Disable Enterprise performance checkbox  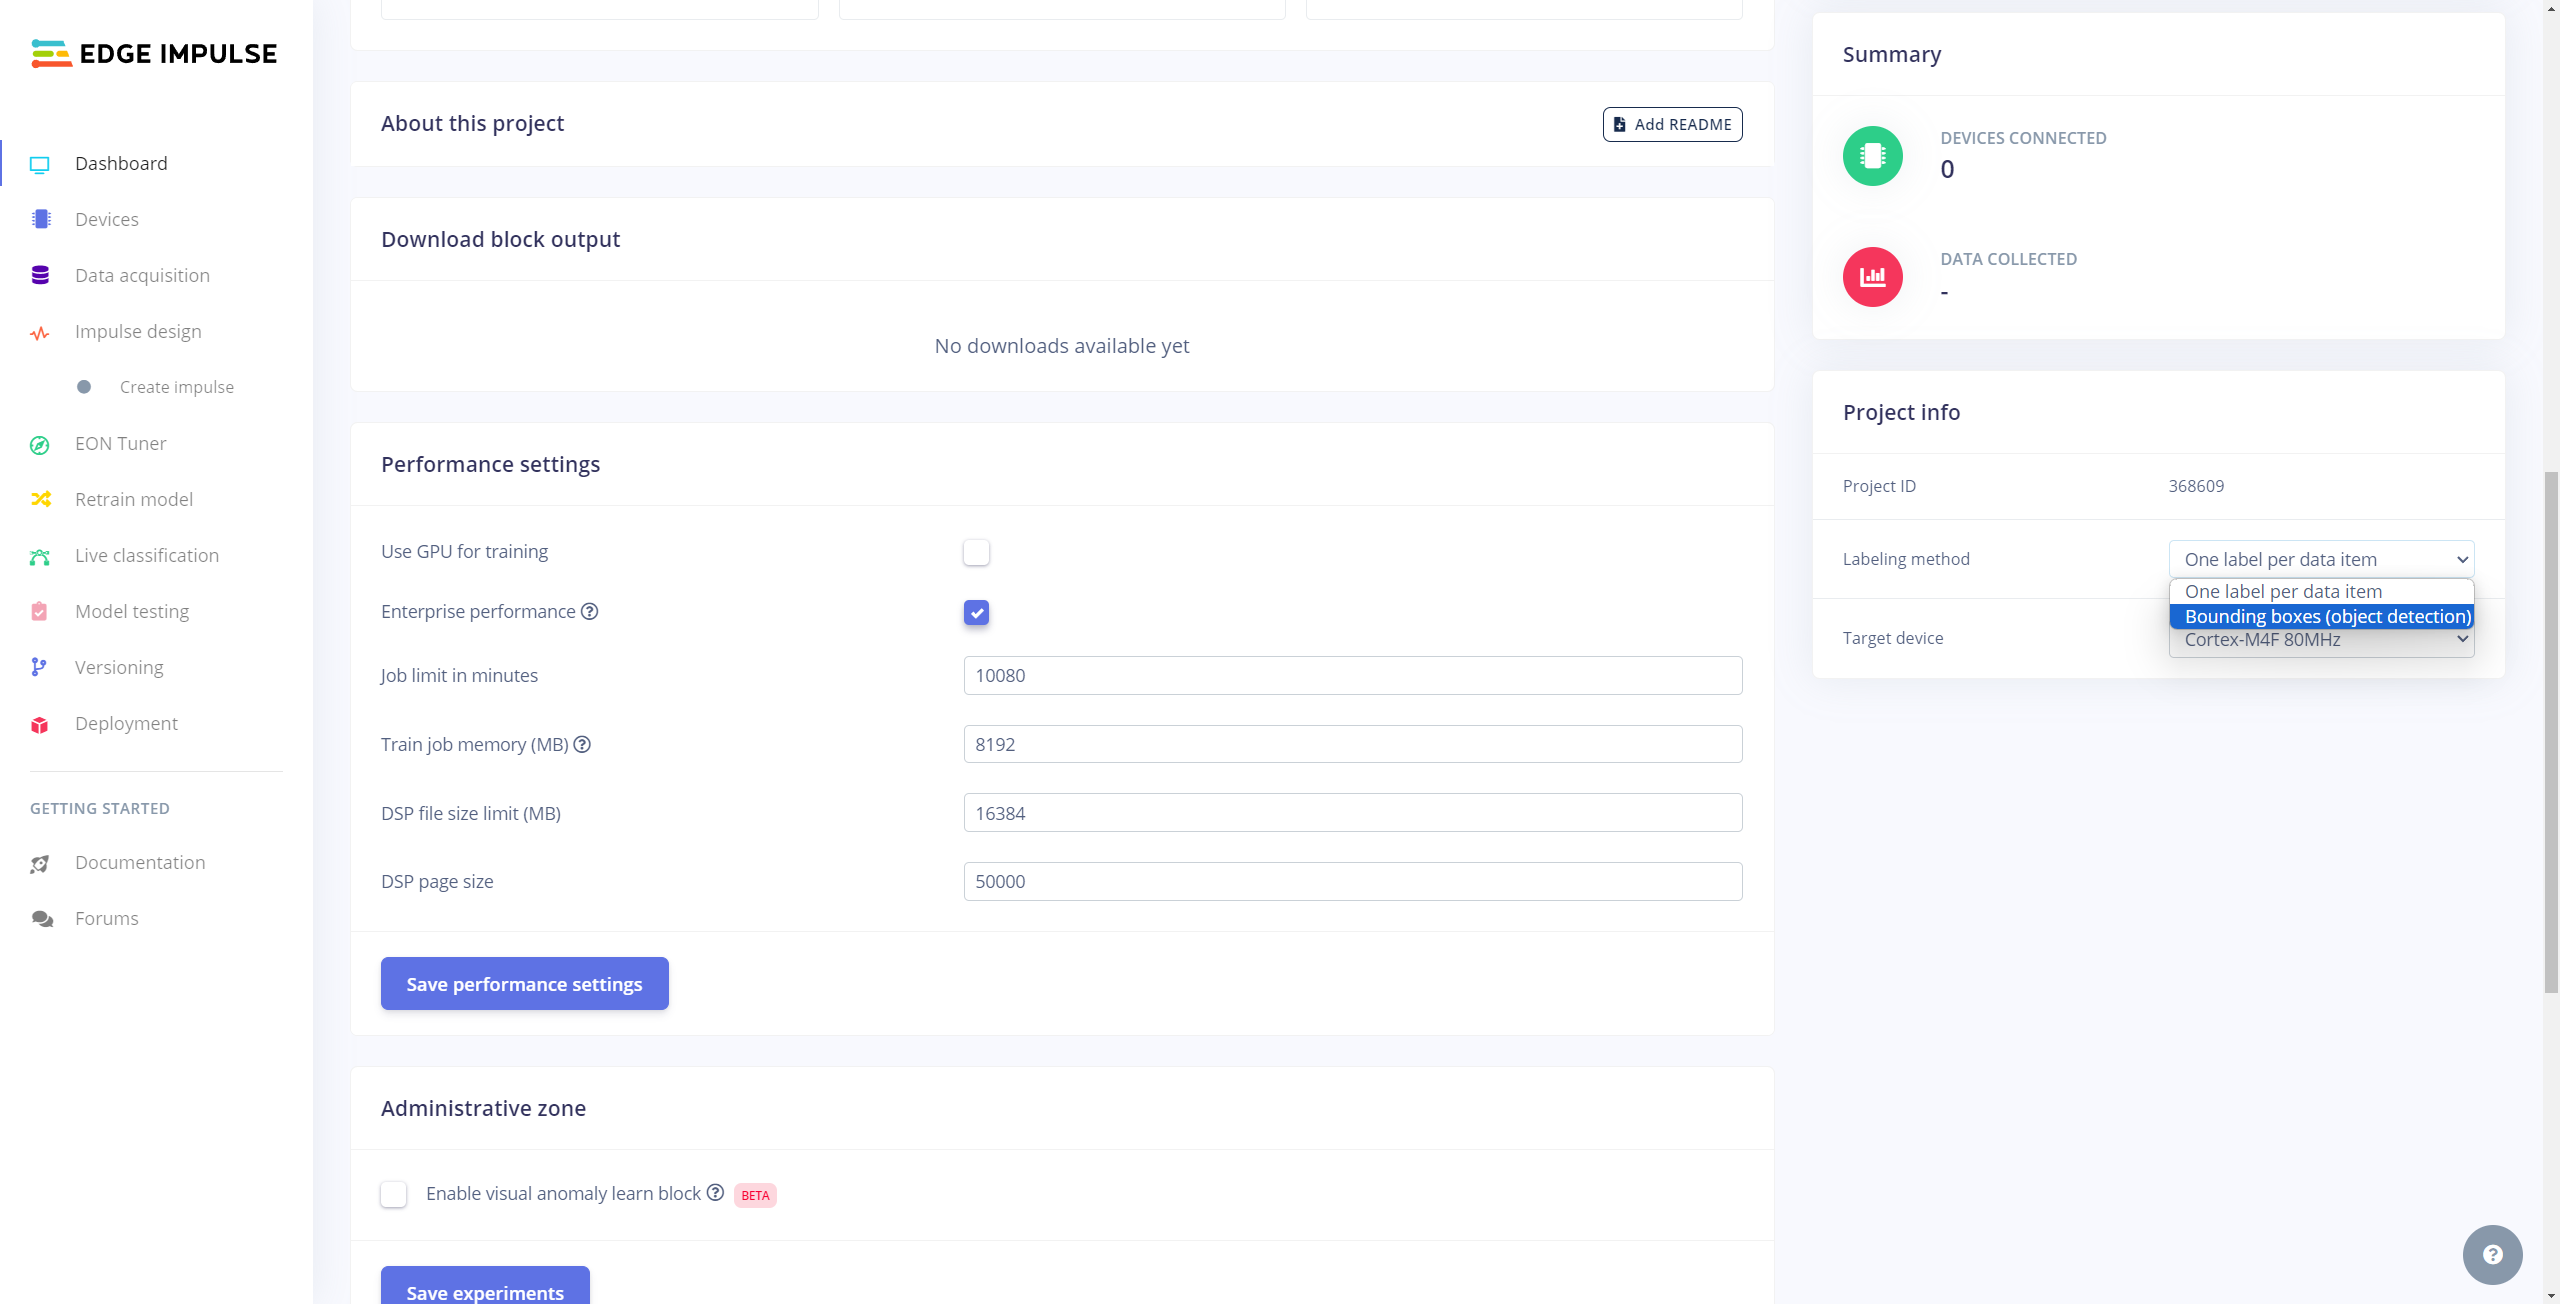pos(977,612)
